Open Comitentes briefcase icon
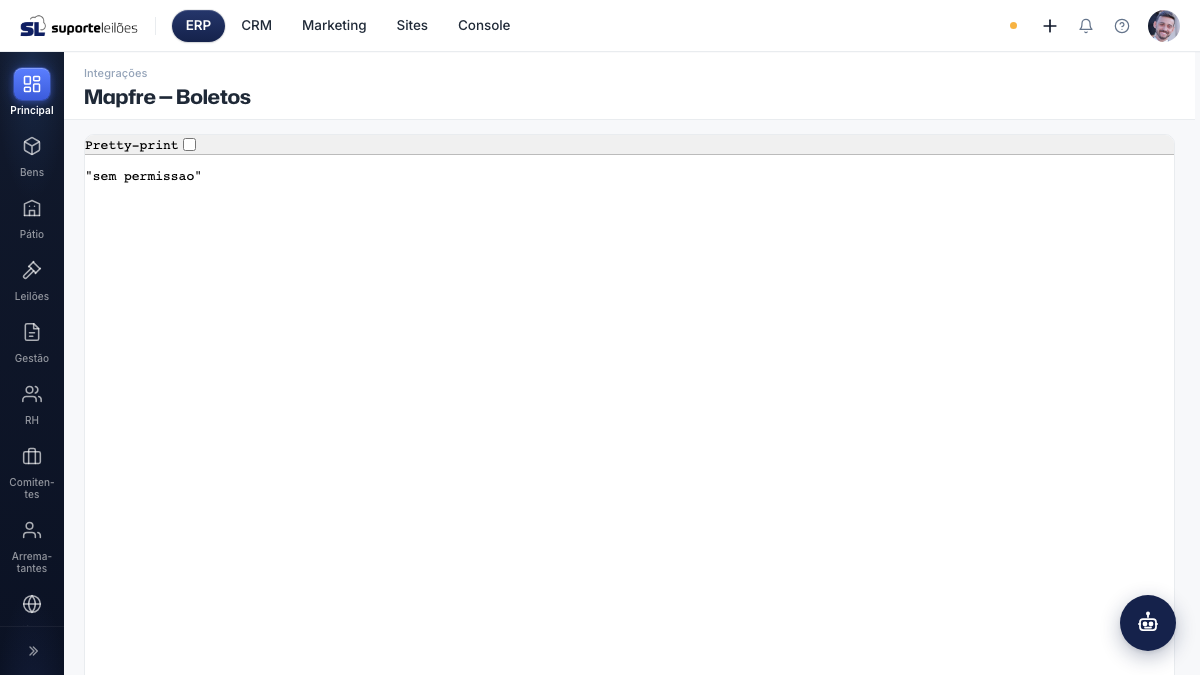The width and height of the screenshot is (1200, 675). point(32,456)
